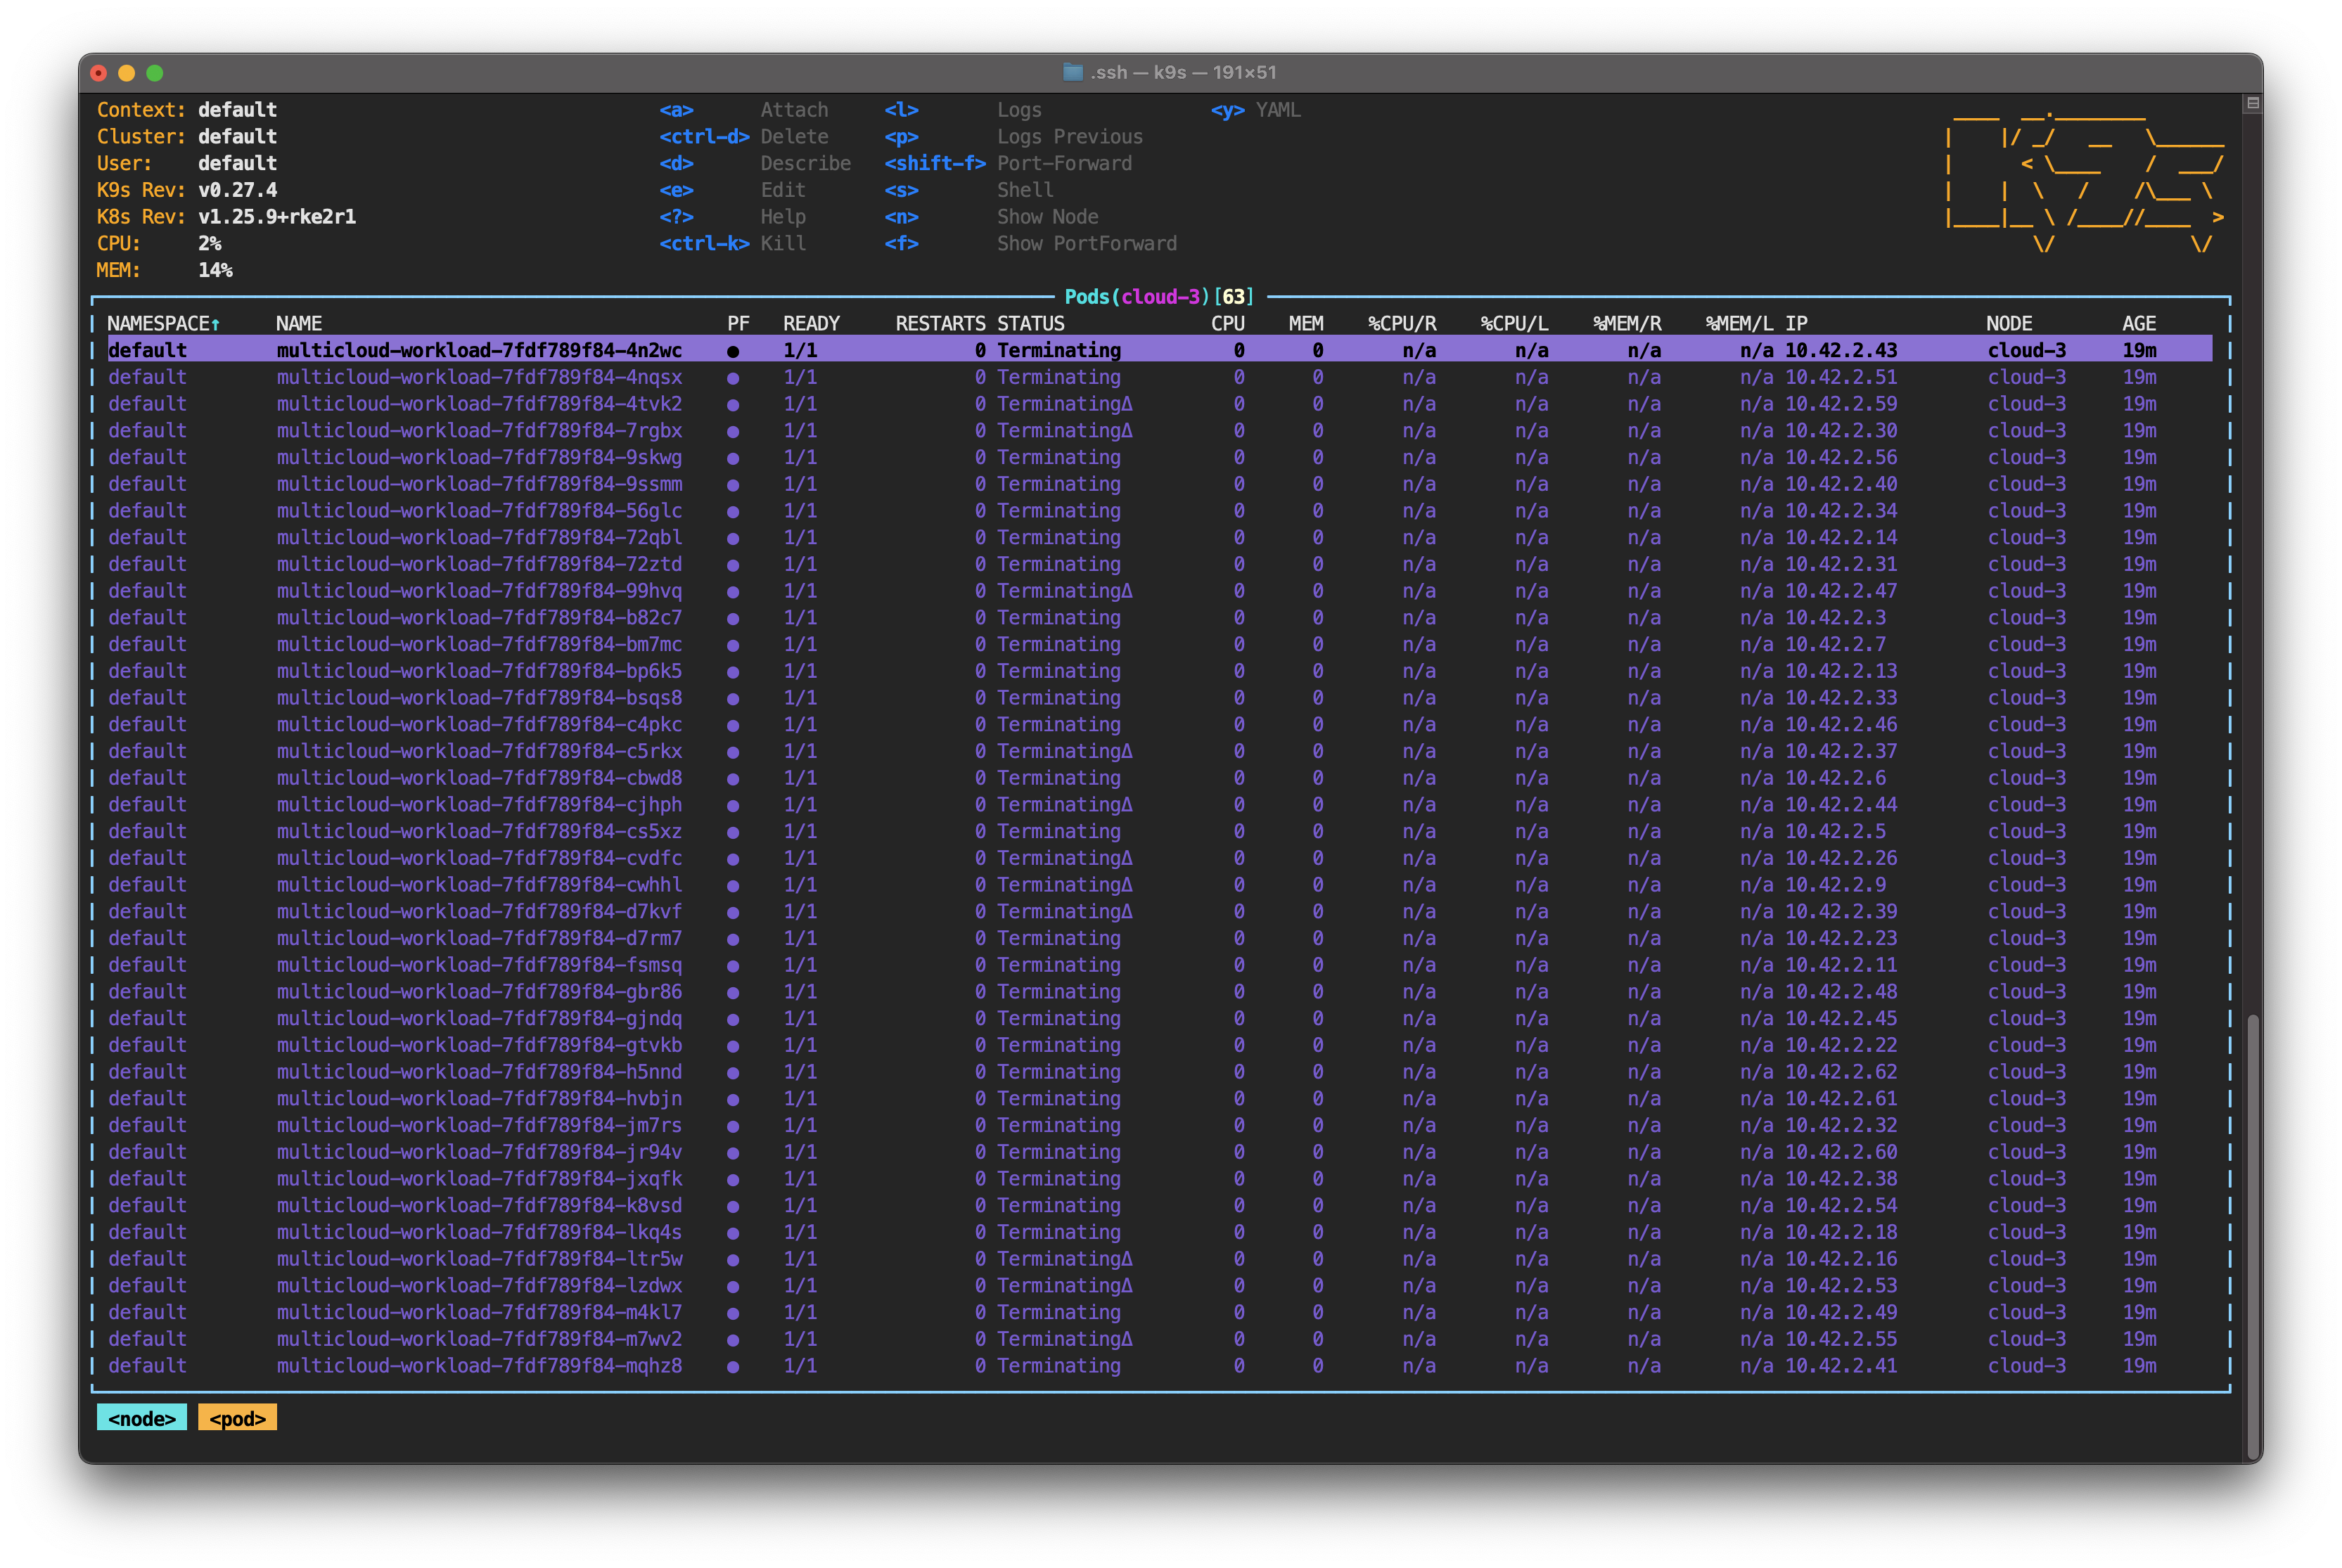The width and height of the screenshot is (2342, 1568).
Task: Select pod multicloud-workload-7fdf789f84-m4kl7
Action: 1160,1312
